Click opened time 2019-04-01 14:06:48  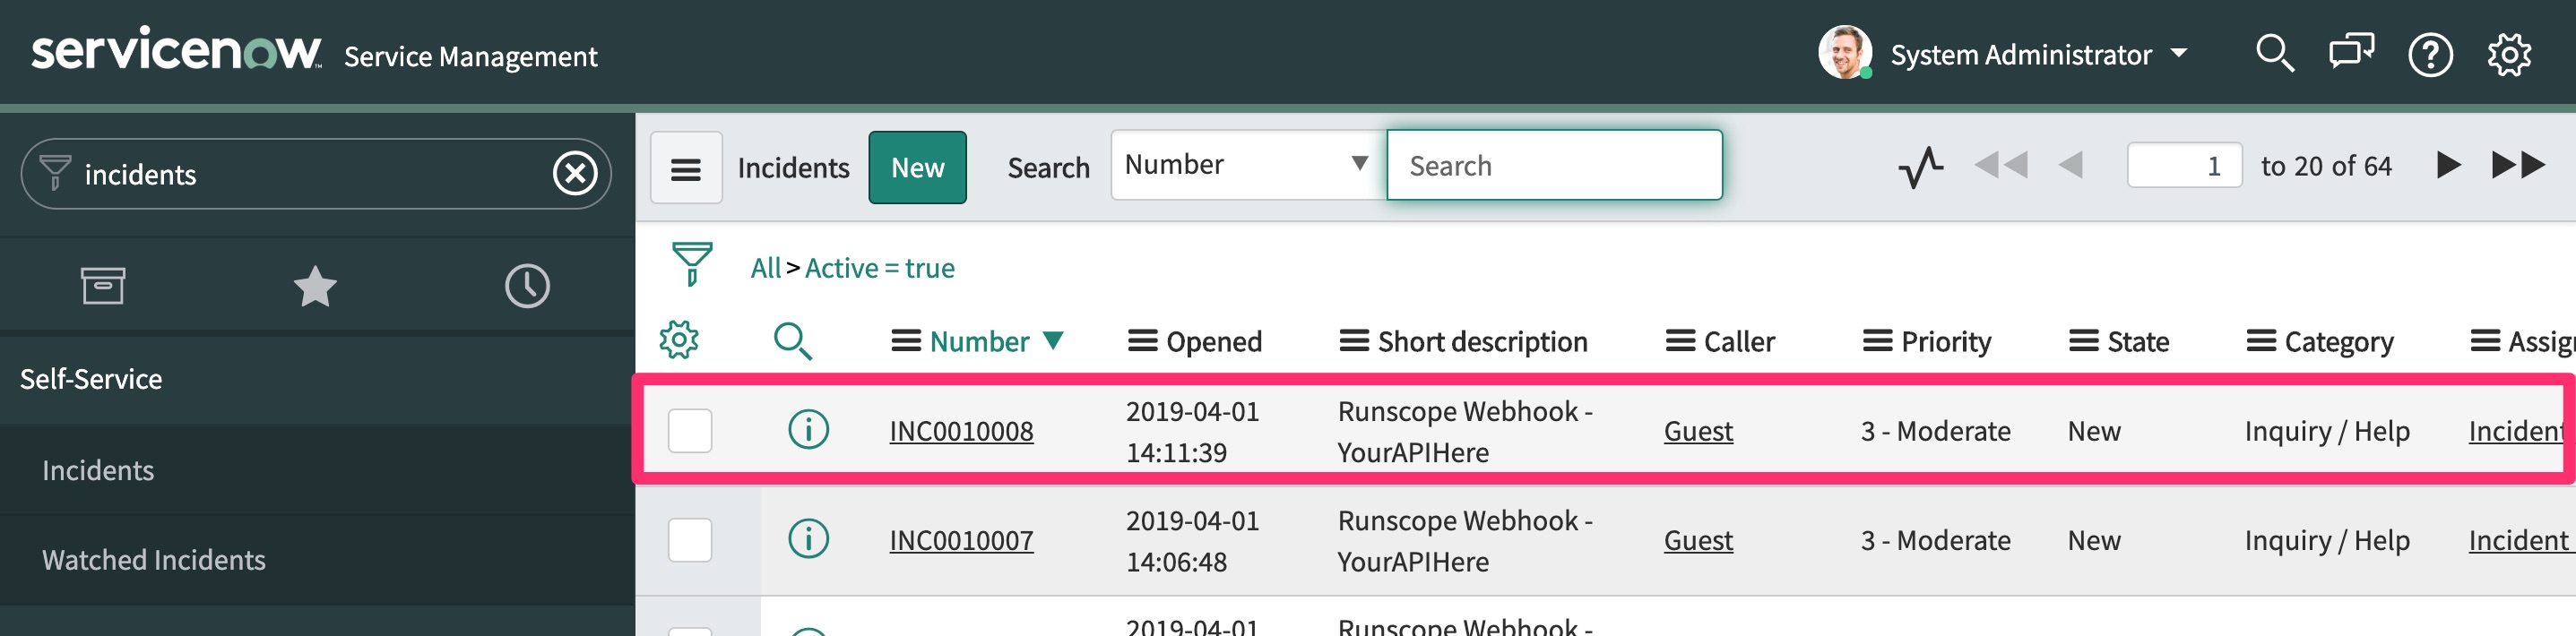pos(1192,540)
